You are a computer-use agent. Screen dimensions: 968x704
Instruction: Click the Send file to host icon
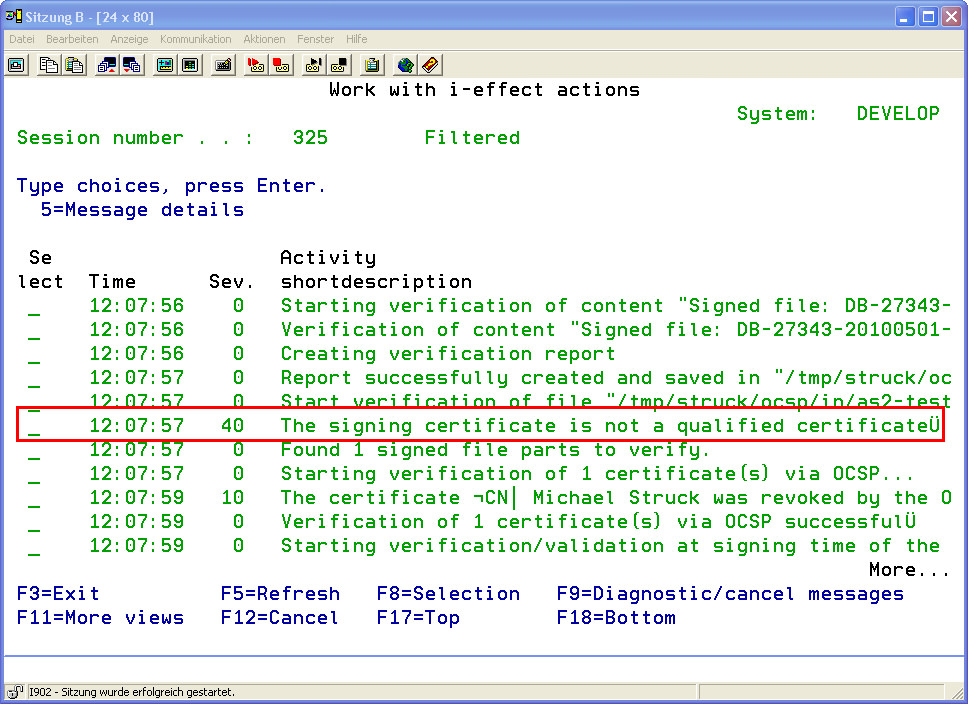106,65
